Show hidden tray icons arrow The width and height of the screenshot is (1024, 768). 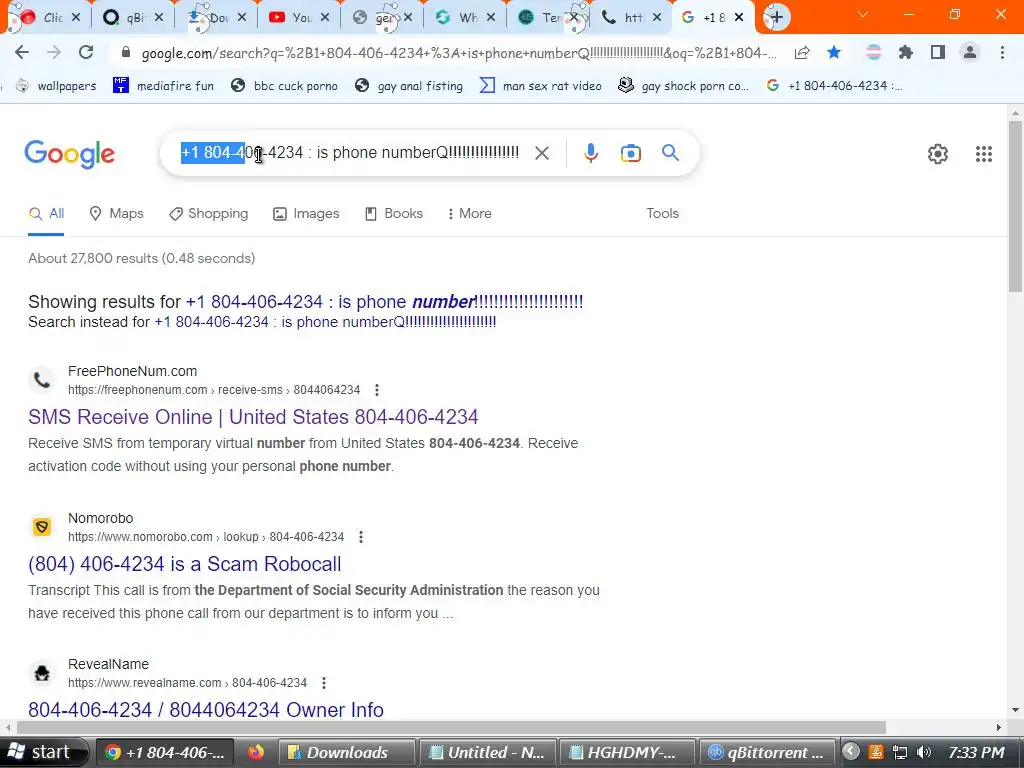(850, 752)
